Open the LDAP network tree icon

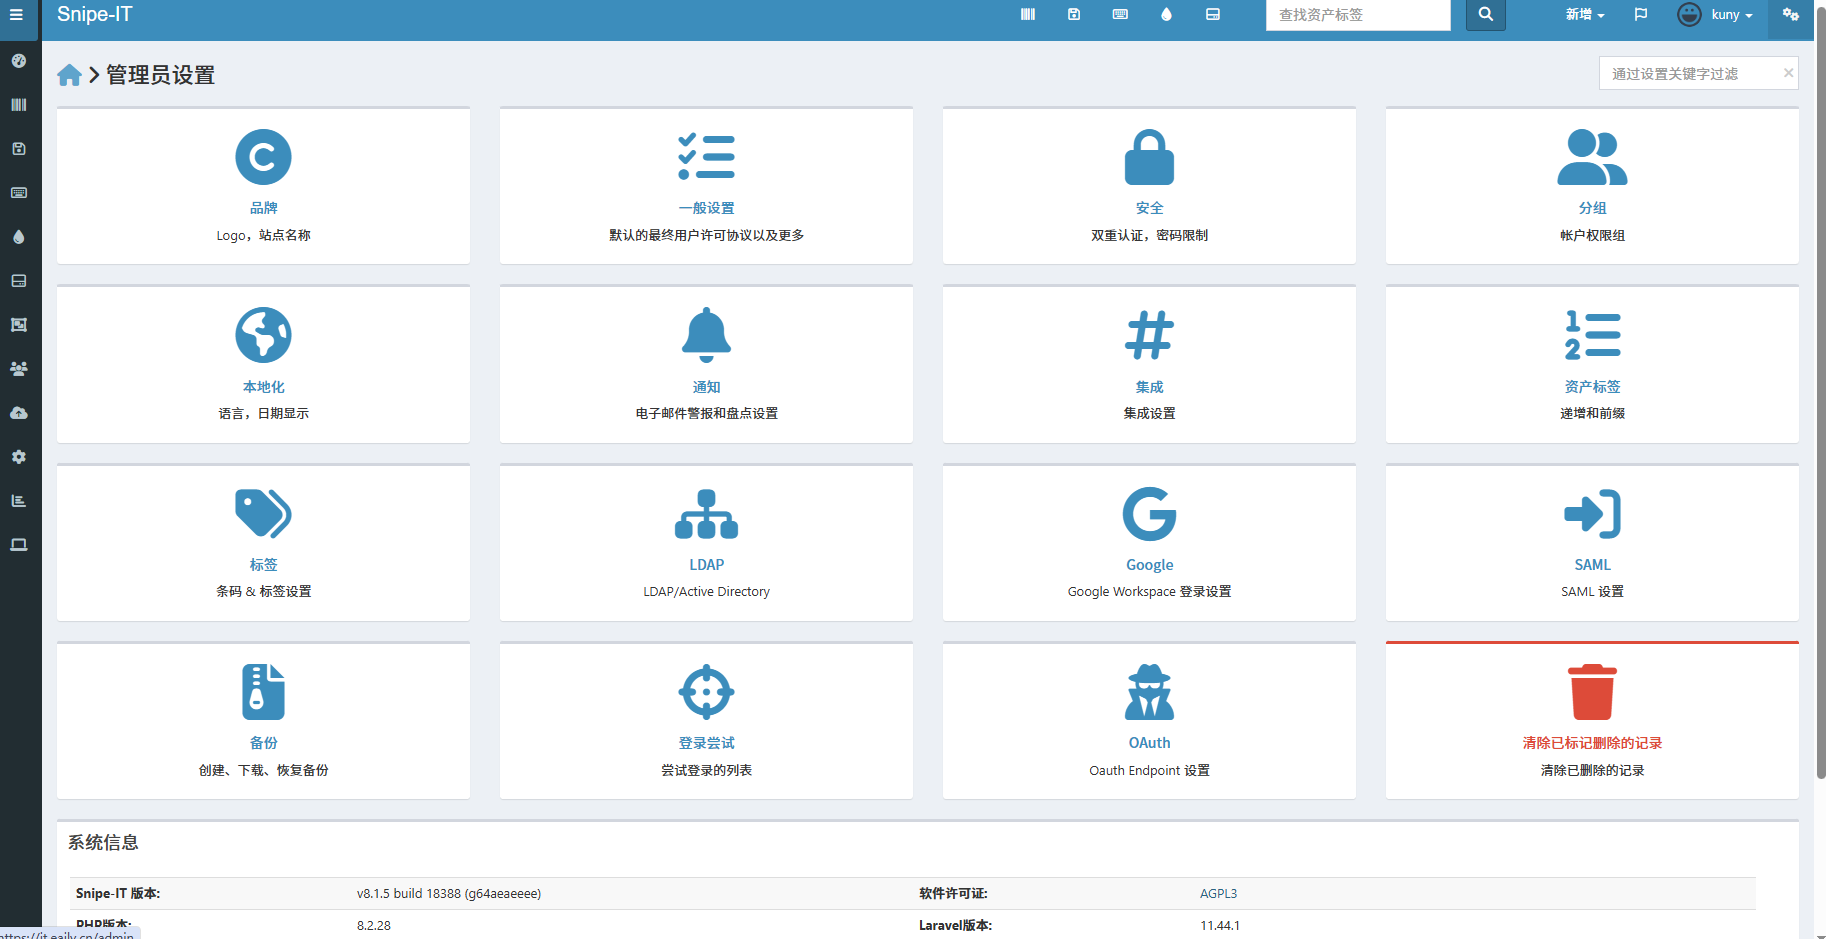click(706, 513)
